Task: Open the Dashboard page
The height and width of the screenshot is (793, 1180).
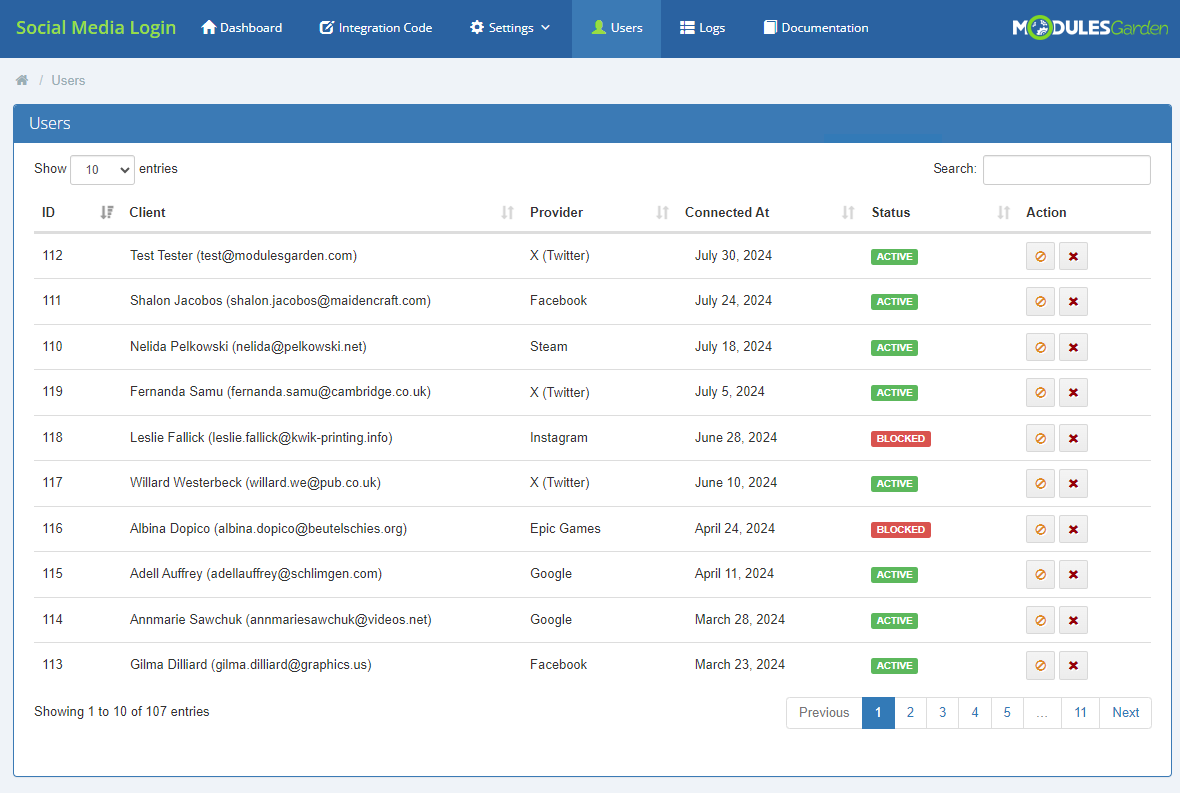Action: click(242, 28)
